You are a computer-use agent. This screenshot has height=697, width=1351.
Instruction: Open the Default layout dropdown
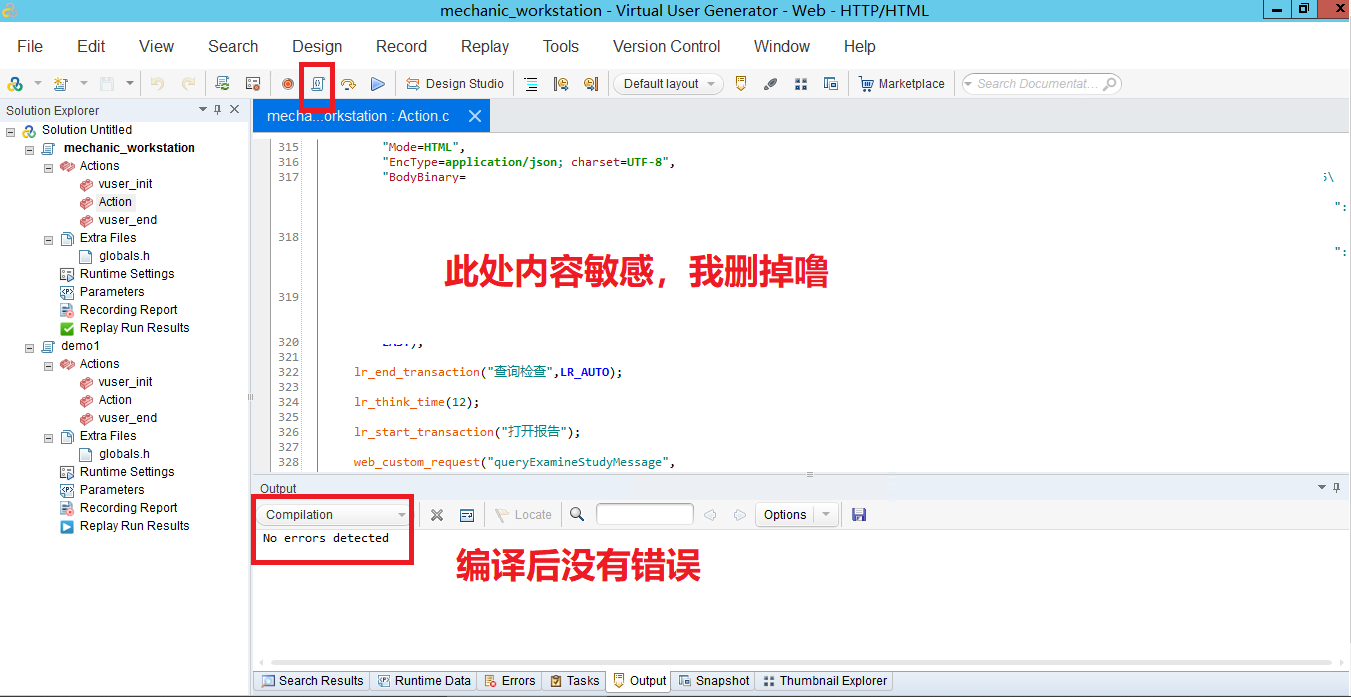[x=668, y=84]
